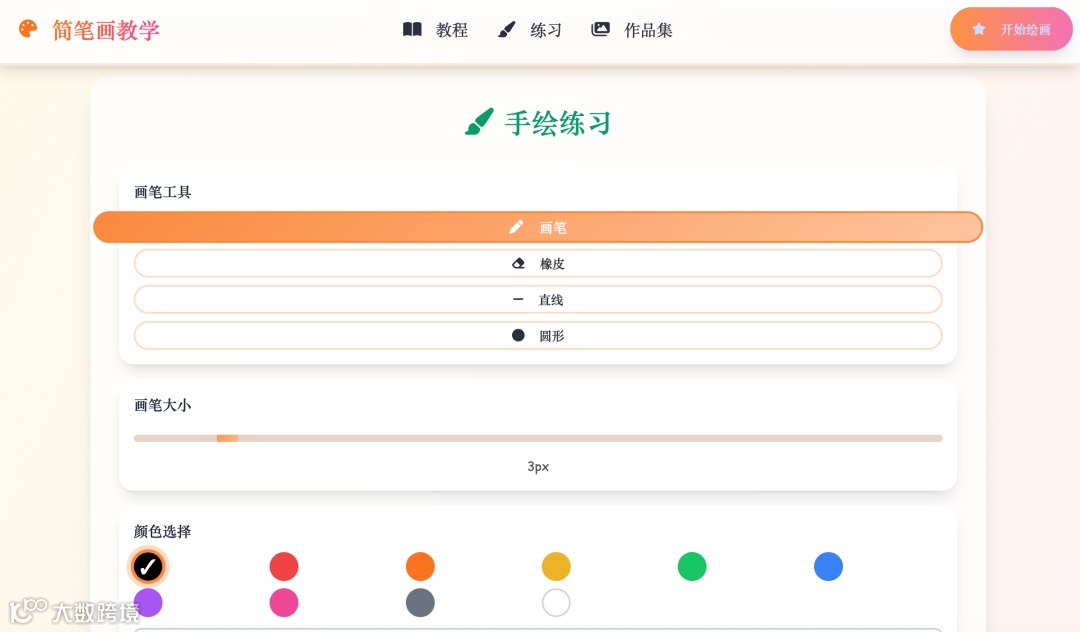Click the palette logo icon
This screenshot has width=1080, height=632.
[x=28, y=29]
